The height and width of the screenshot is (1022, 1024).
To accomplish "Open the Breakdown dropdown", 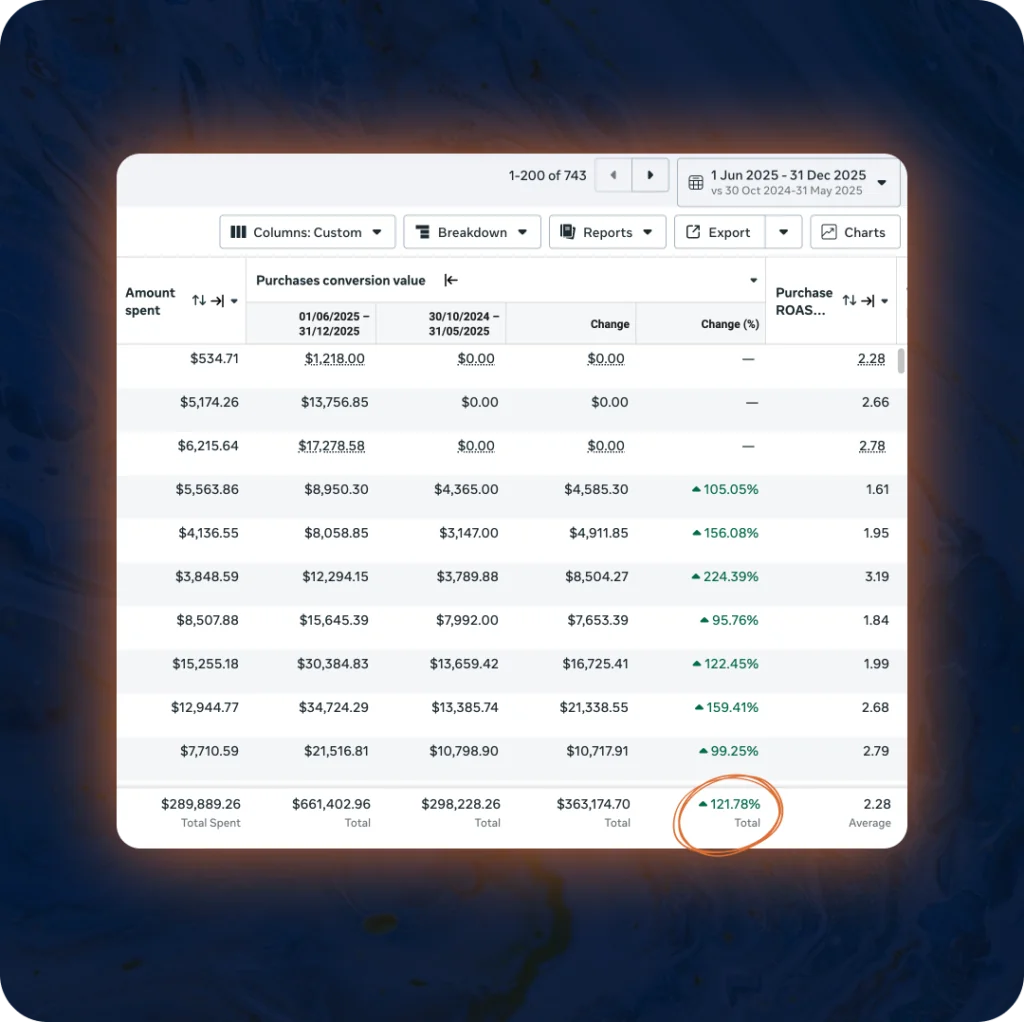I will coord(472,232).
